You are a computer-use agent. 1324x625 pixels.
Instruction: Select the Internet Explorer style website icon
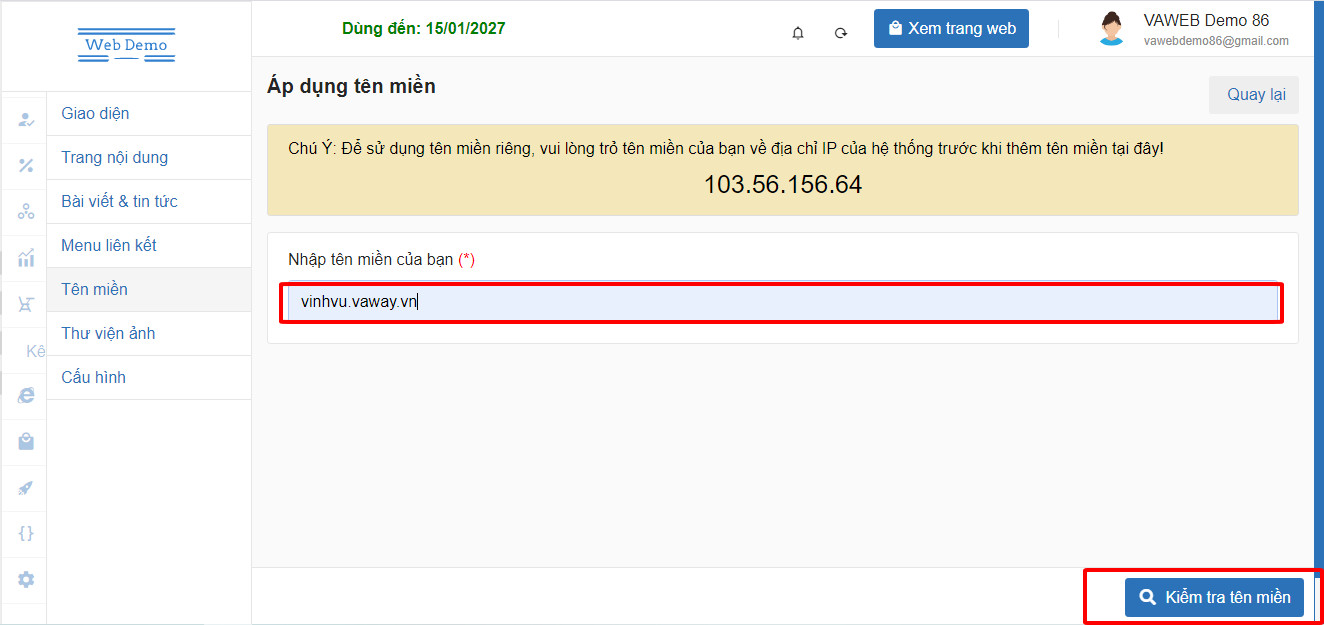click(x=26, y=395)
